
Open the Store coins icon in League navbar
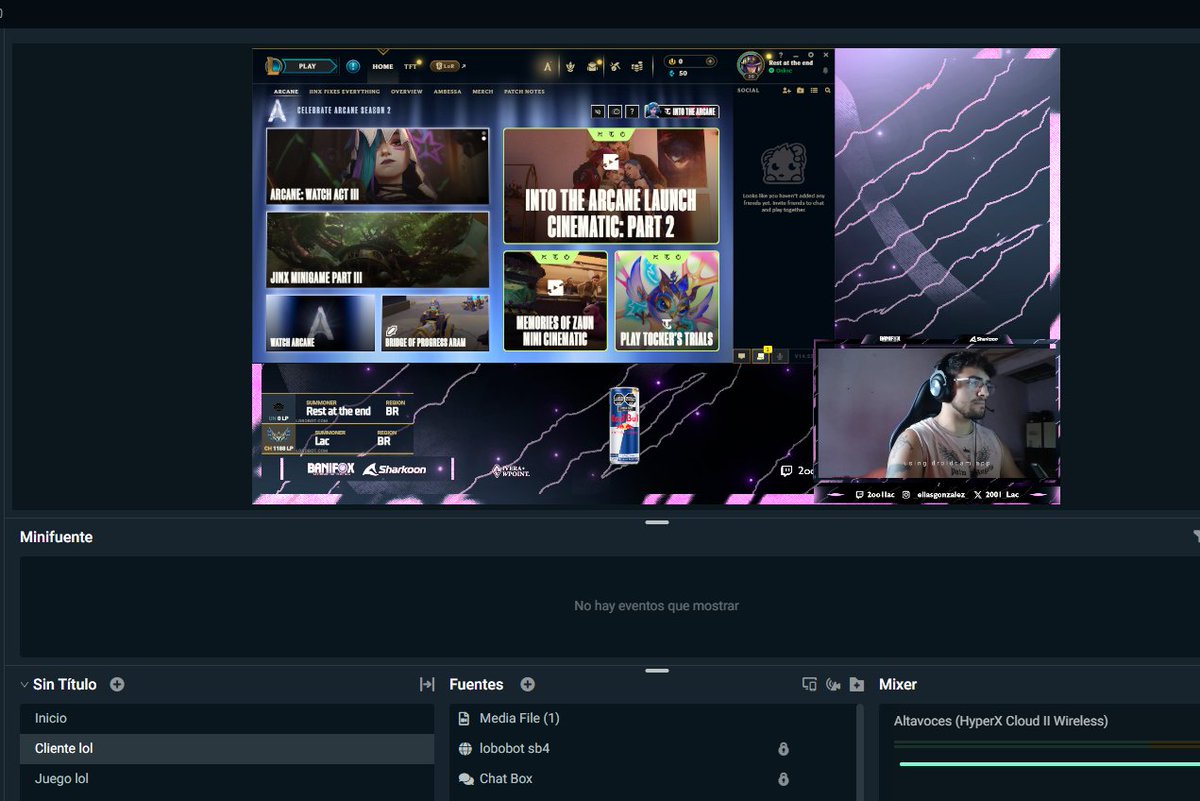click(637, 67)
